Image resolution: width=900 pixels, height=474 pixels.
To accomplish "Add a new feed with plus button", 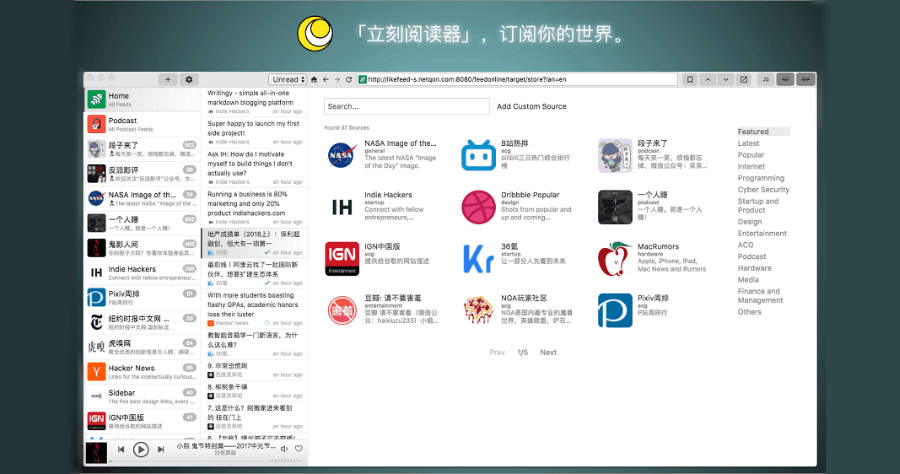I will (168, 80).
